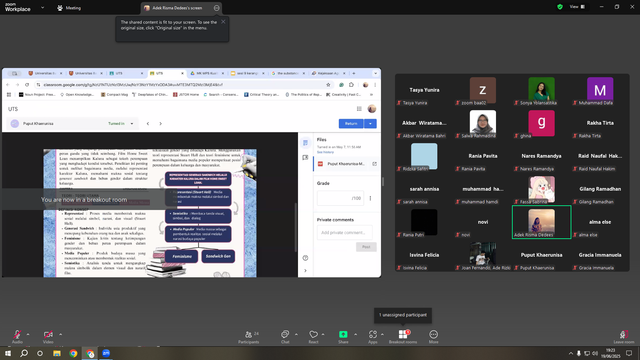640x360 pixels.
Task: Click the Muhammad Dafa avatar tile
Action: (600, 89)
